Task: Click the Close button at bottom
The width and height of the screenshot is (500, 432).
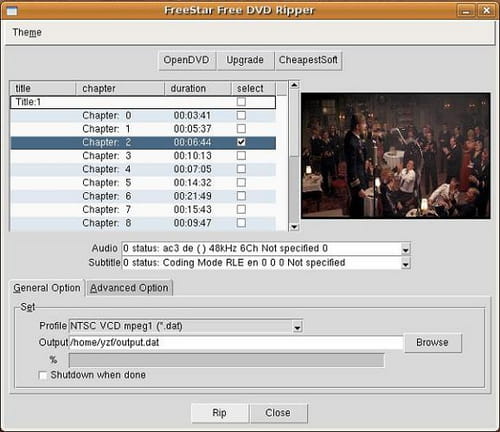Action: [278, 413]
